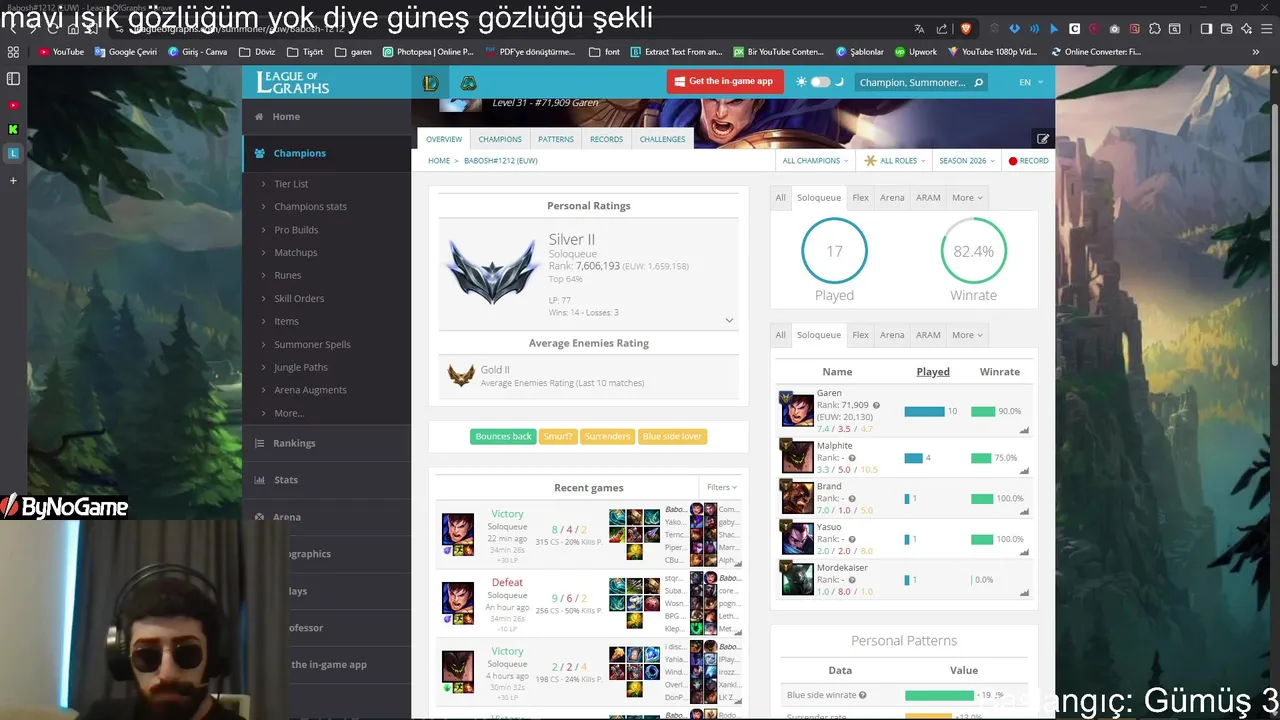Screen dimensions: 1280x720
Task: Switch to the Champions profile tab
Action: point(500,139)
